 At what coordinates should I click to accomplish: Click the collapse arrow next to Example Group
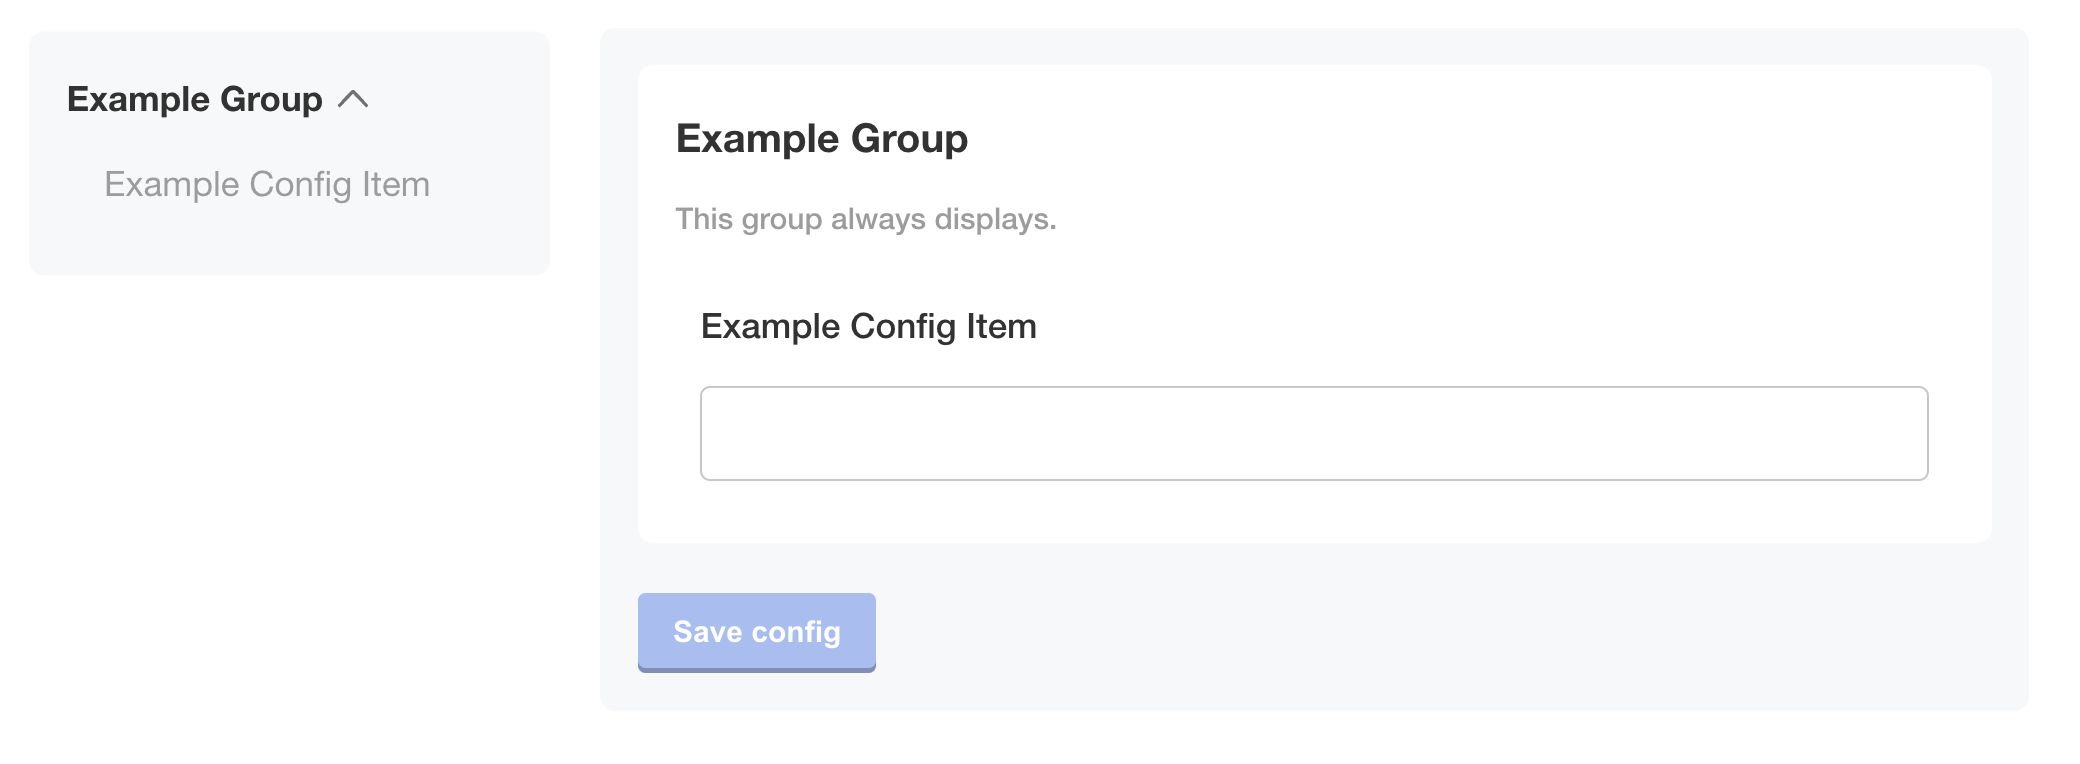click(355, 99)
